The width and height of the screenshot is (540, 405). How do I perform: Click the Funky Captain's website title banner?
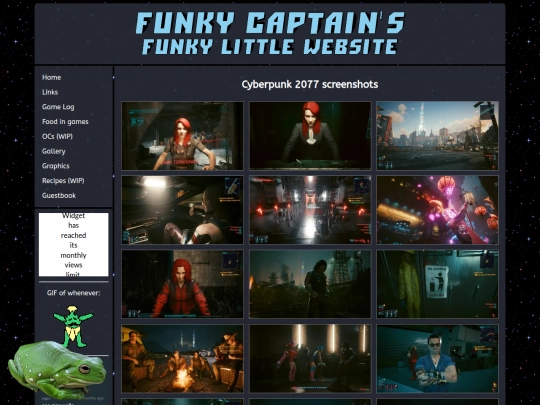tap(270, 33)
